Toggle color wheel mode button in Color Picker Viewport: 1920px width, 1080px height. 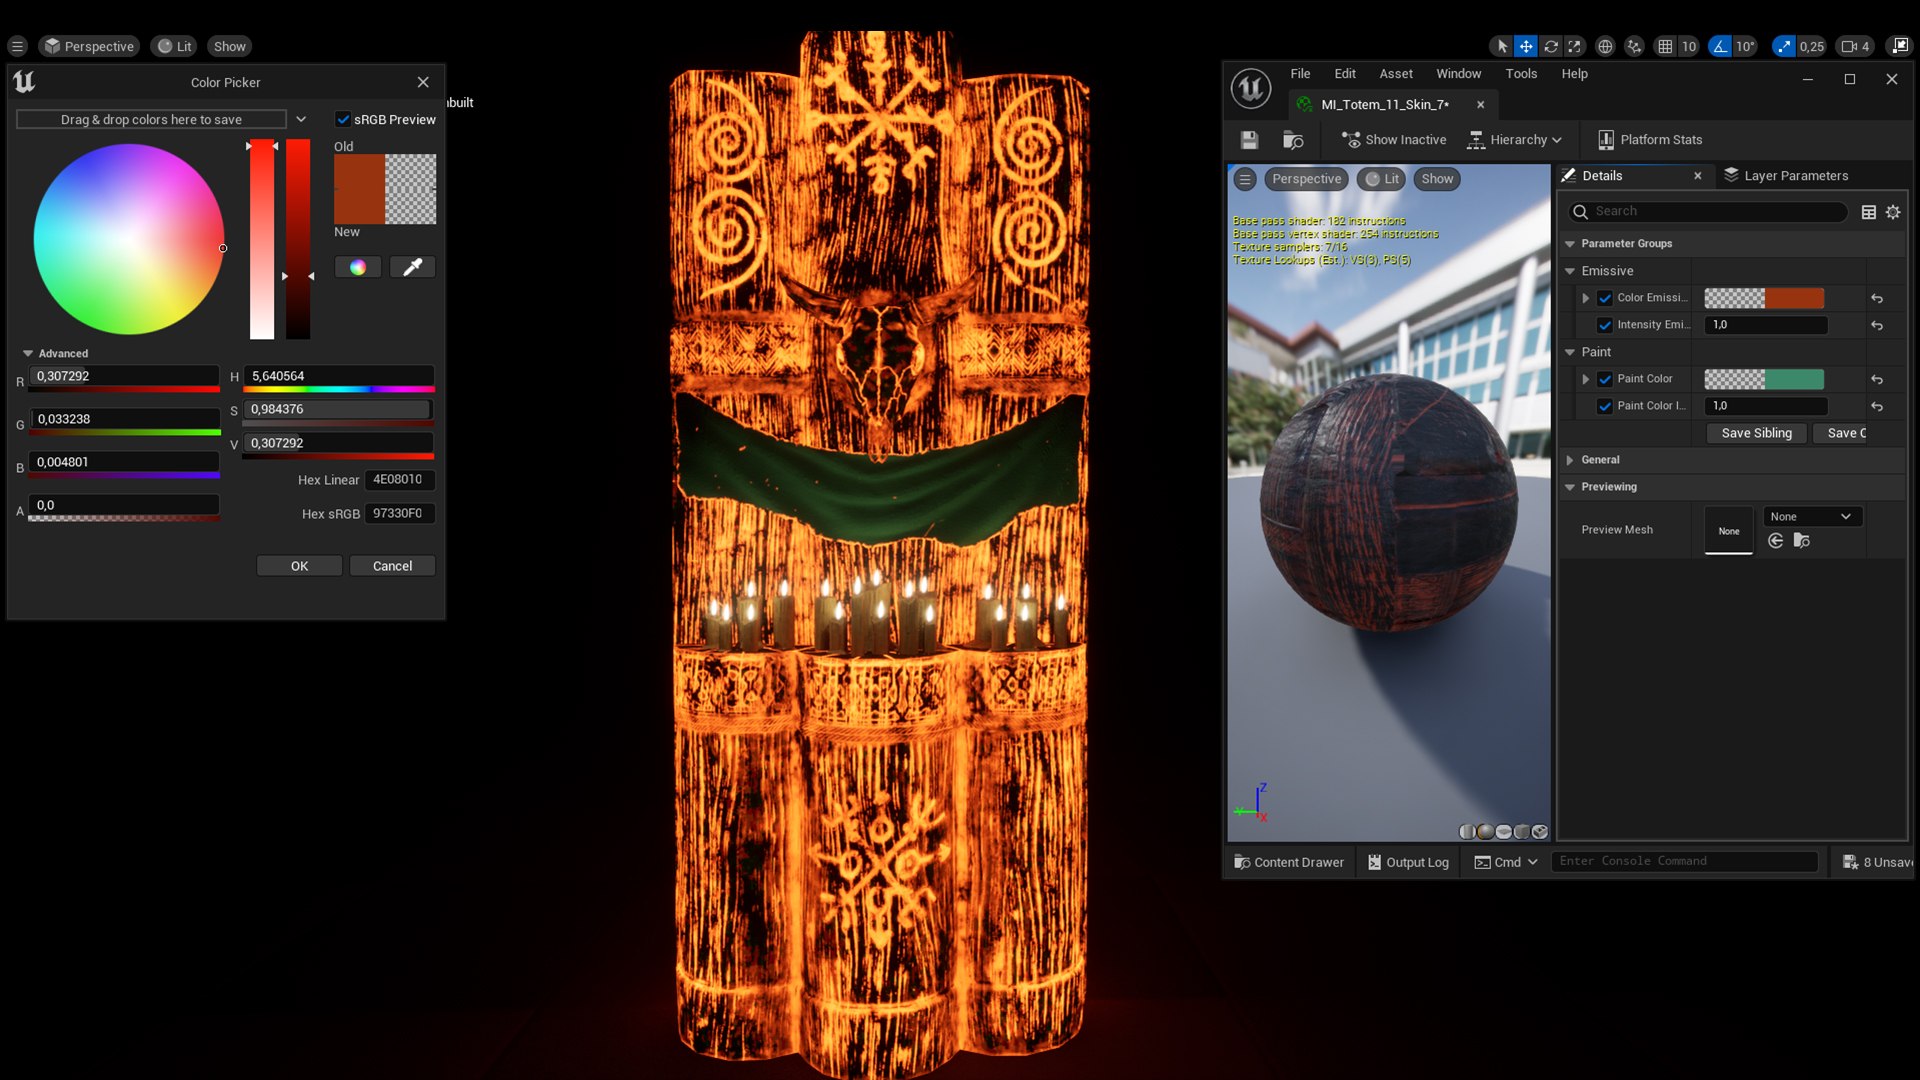357,267
